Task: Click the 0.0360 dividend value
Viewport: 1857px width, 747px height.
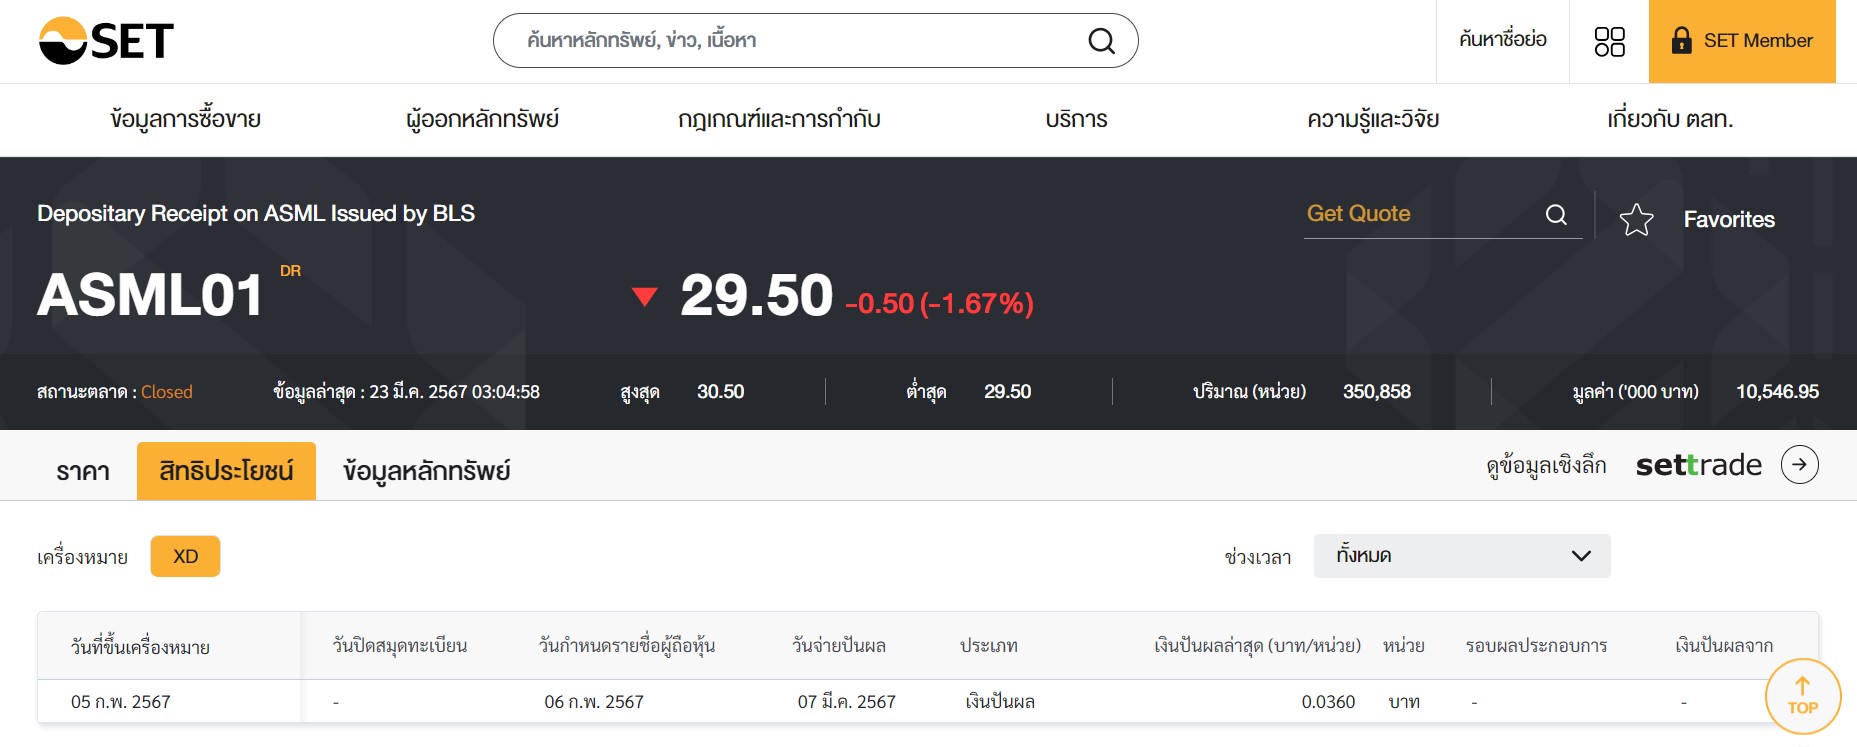Action: (x=1328, y=702)
